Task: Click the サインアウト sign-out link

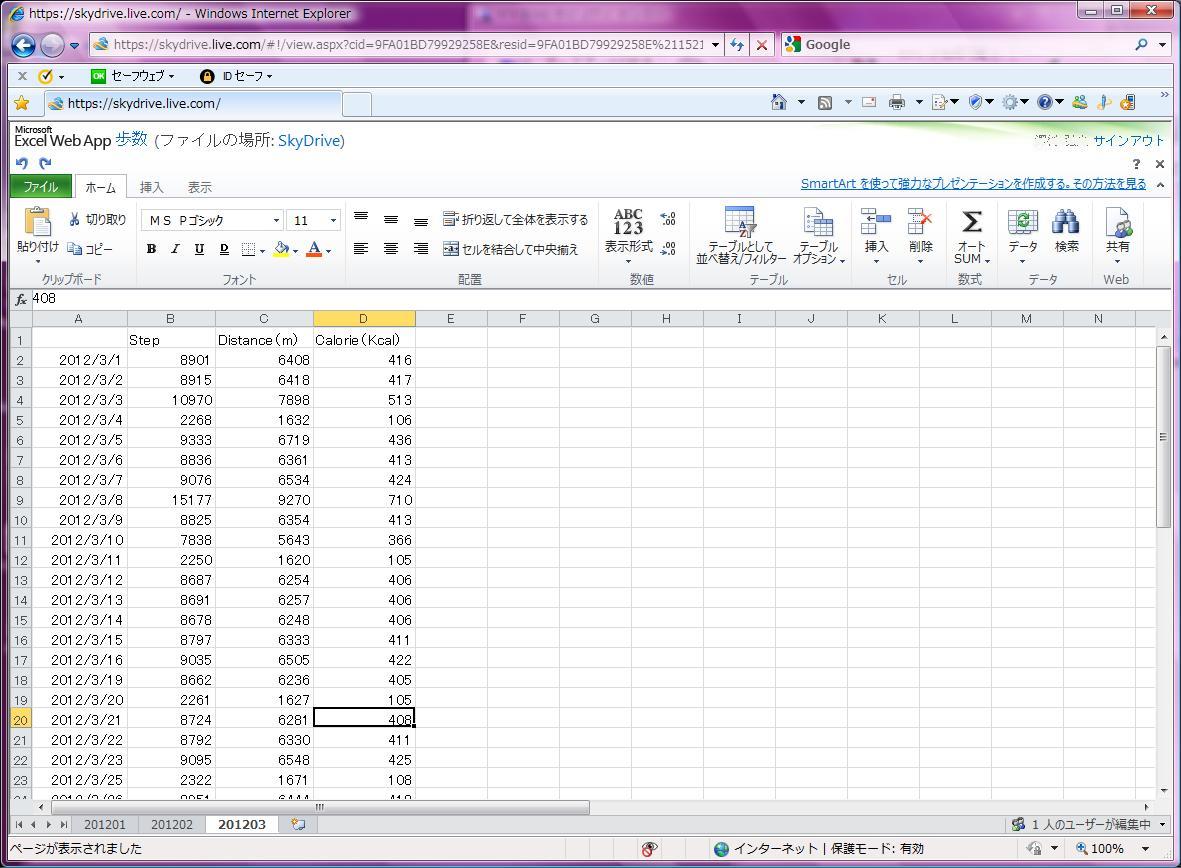Action: coord(1128,141)
